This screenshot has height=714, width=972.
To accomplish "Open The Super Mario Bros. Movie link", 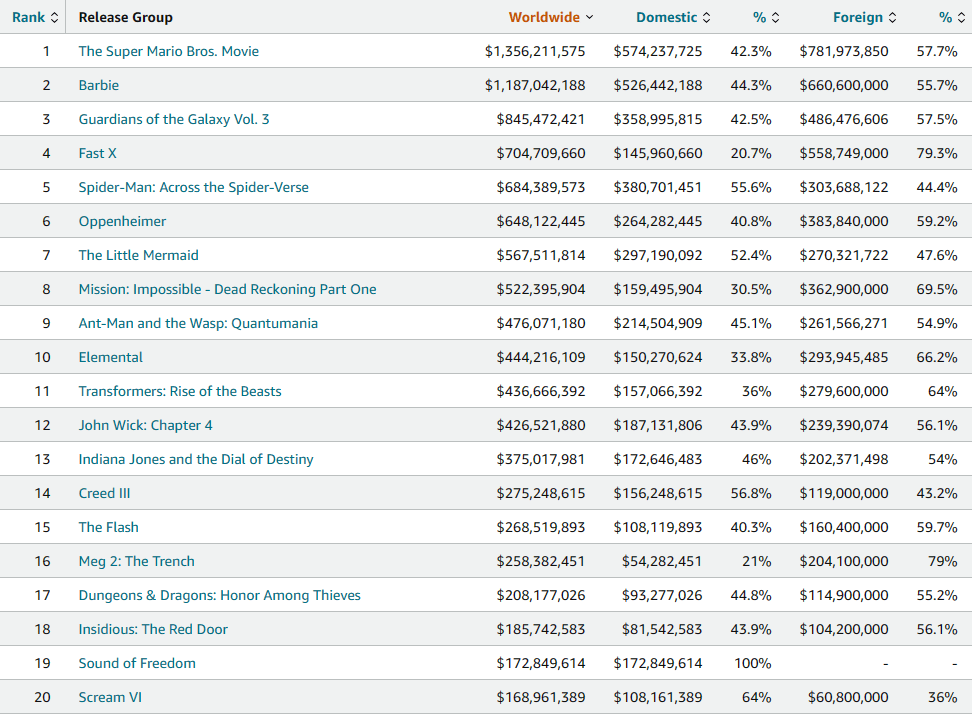I will point(168,51).
